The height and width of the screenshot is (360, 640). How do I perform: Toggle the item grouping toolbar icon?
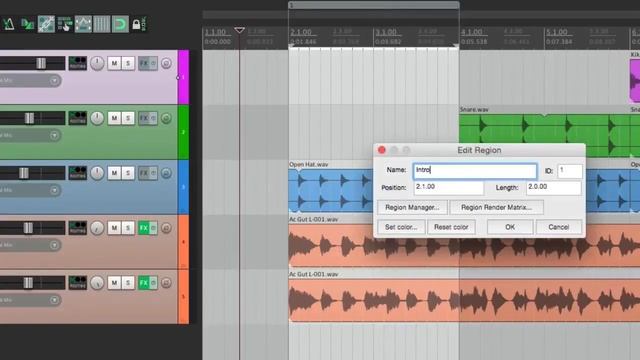pos(46,24)
